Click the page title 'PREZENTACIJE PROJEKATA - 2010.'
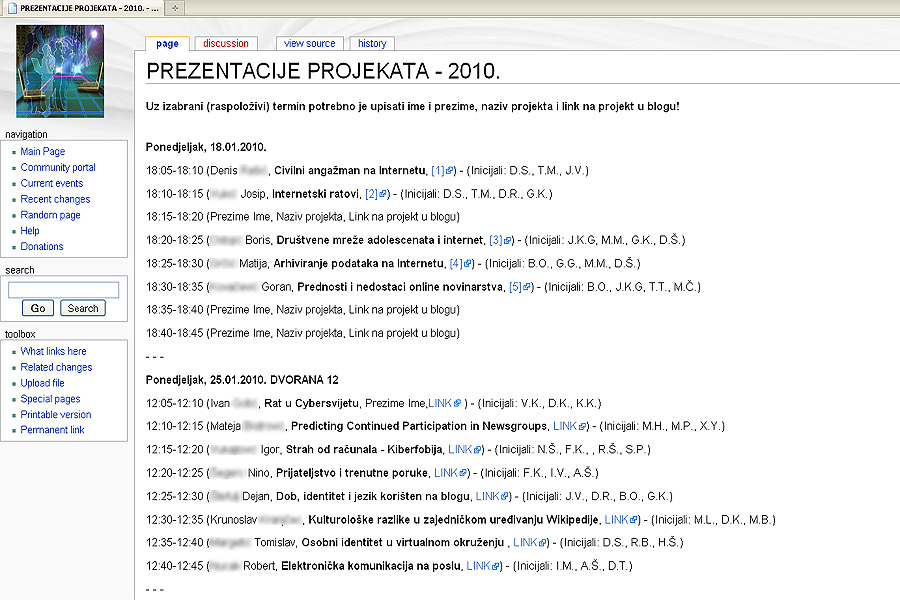The height and width of the screenshot is (600, 900). point(323,71)
